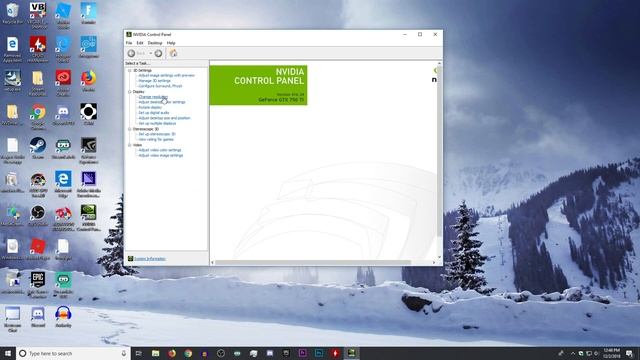Select the Google Chrome desktop shortcut

pyautogui.click(x=38, y=116)
